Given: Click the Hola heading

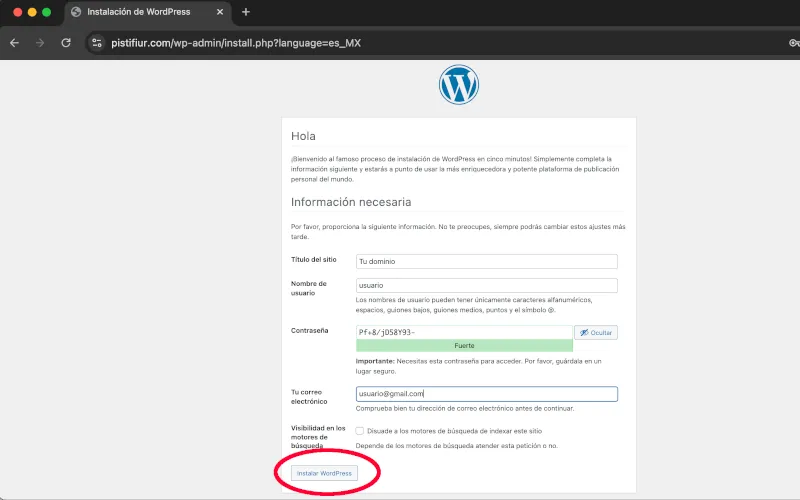Looking at the screenshot, I should (303, 136).
